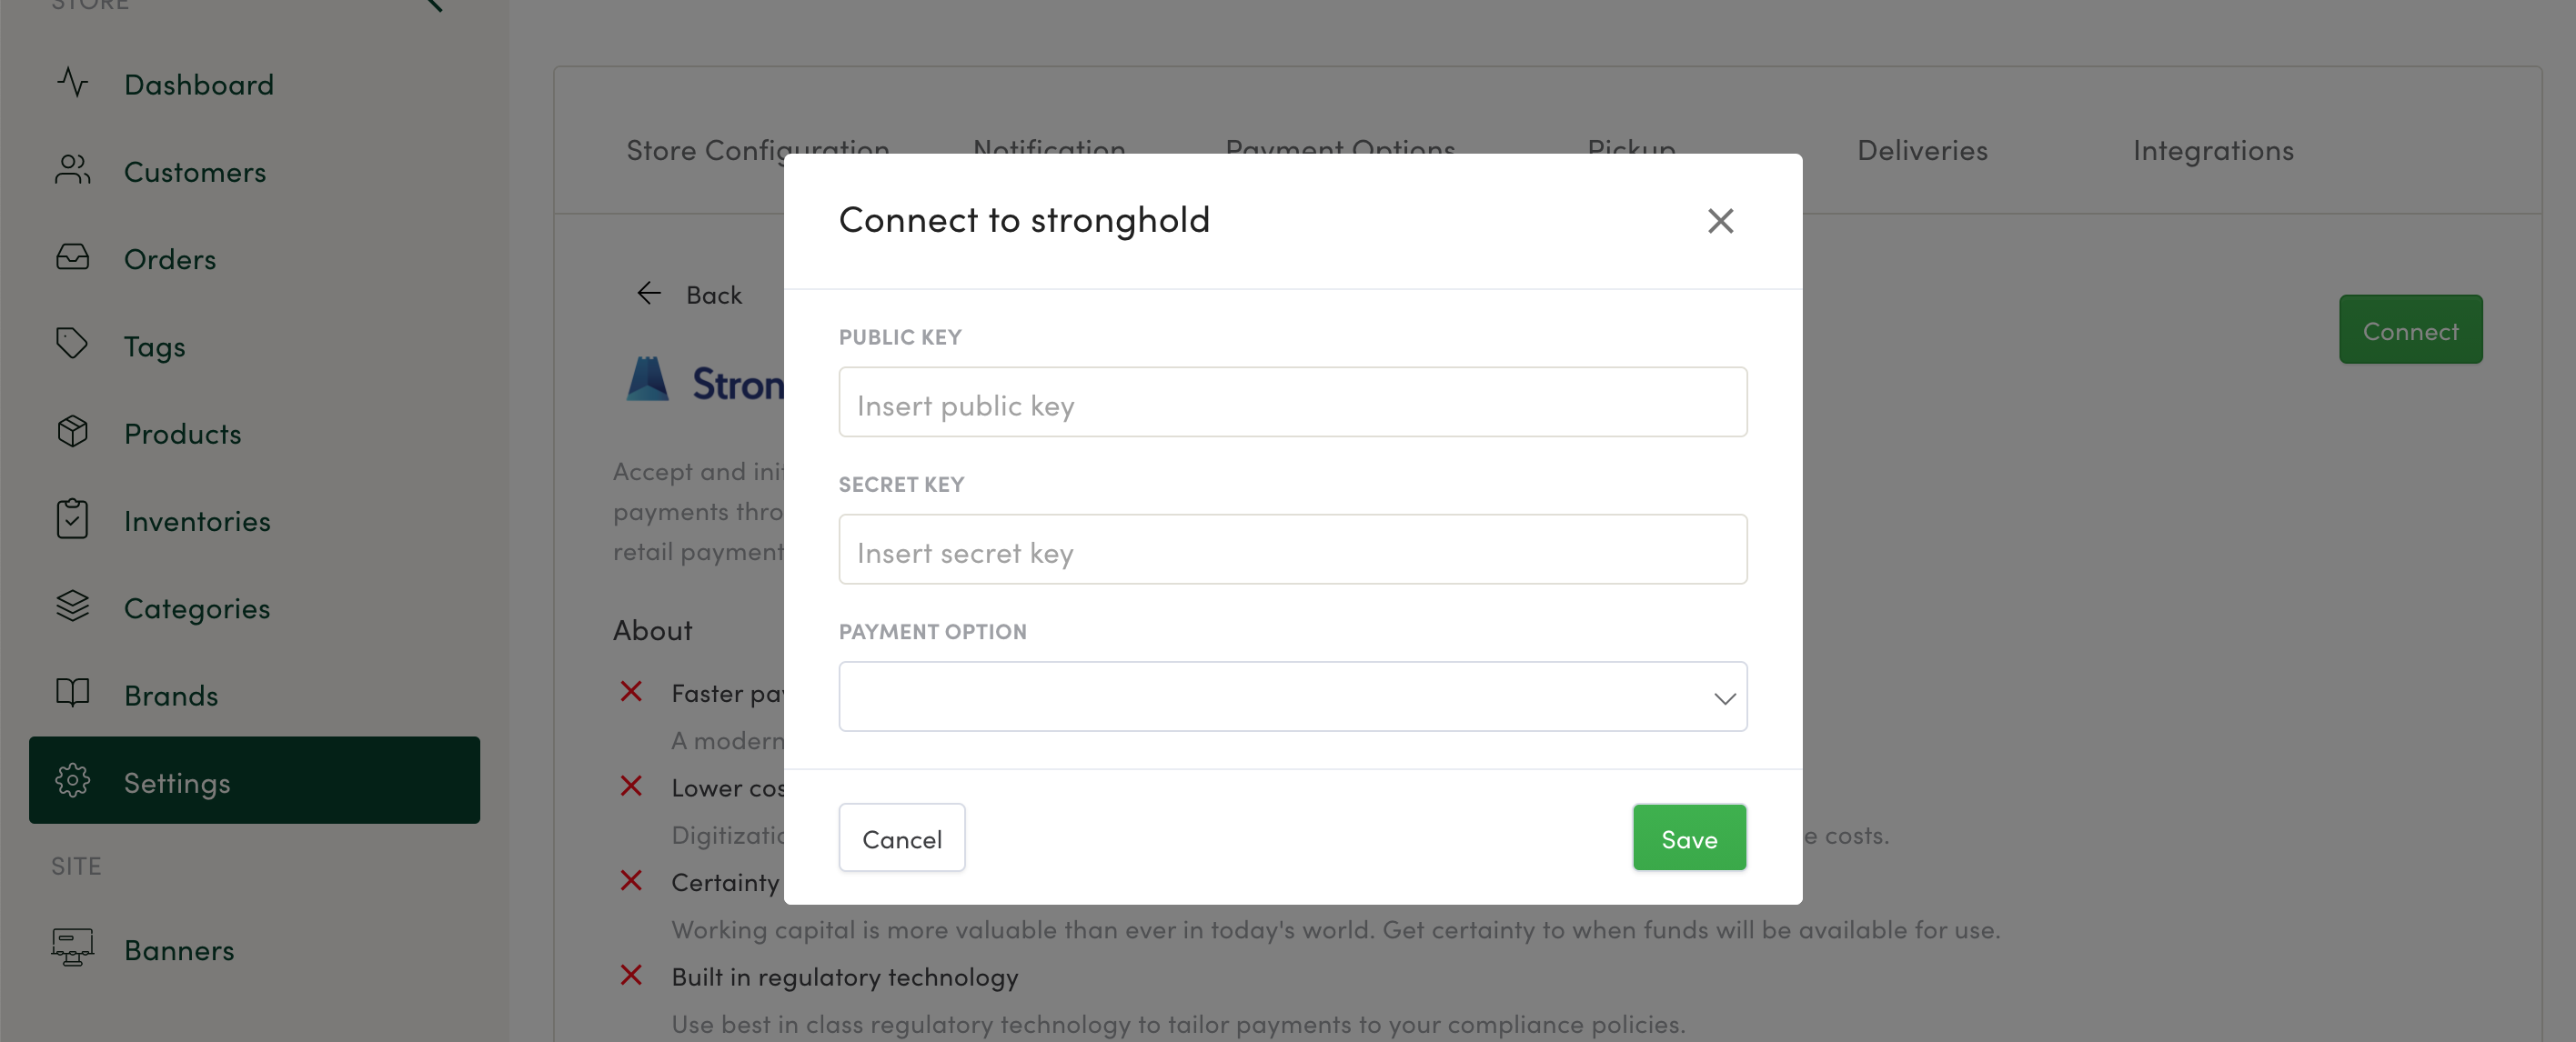
Task: Click the Payment Option chevron arrow
Action: click(1724, 699)
